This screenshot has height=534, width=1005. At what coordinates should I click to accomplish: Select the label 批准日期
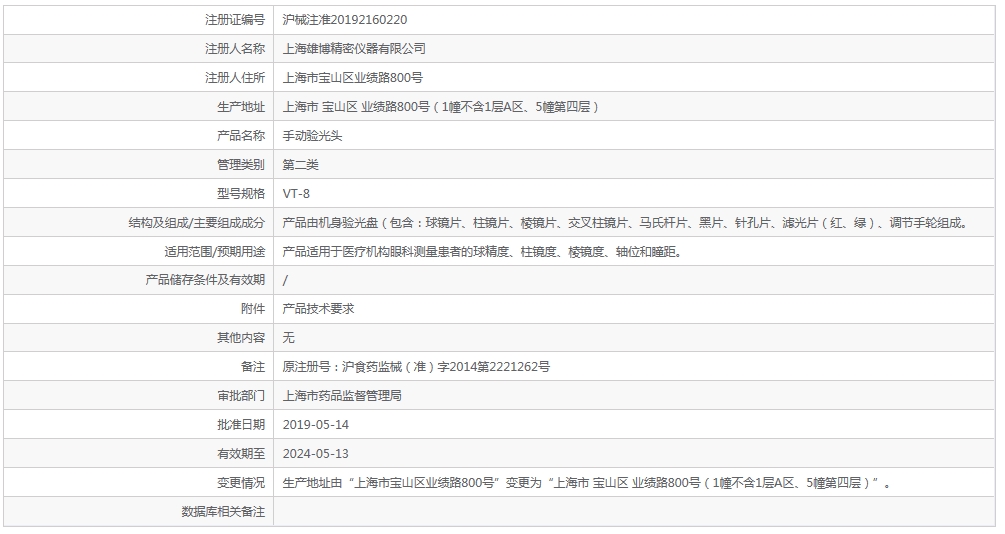241,424
